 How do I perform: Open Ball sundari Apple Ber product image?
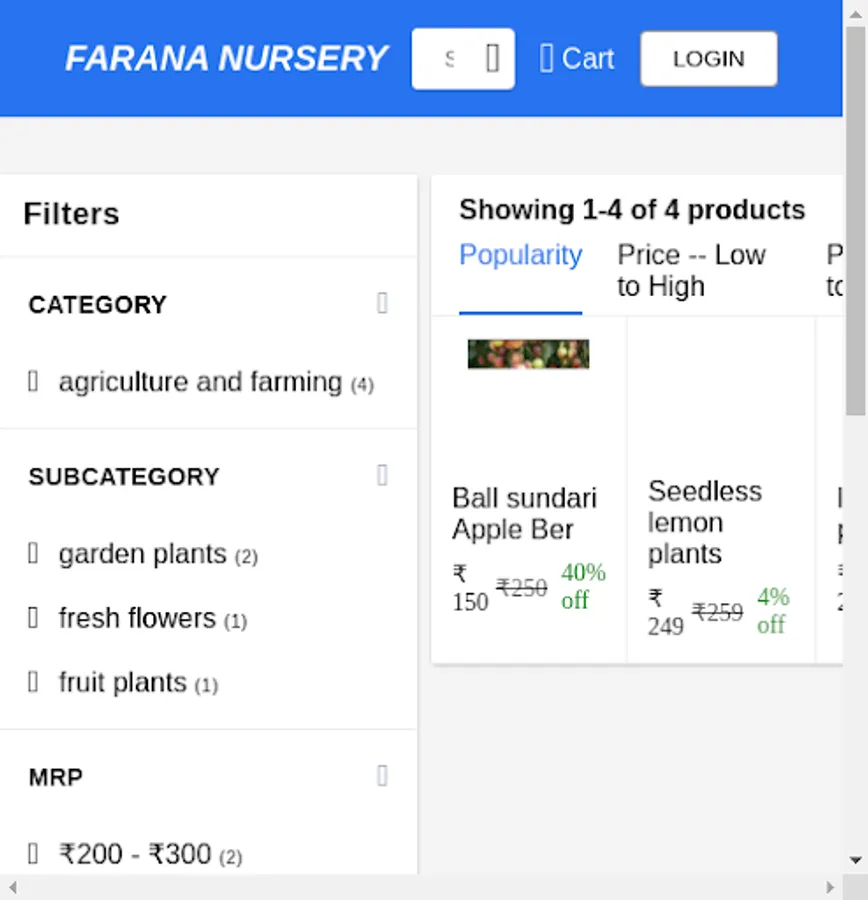tap(528, 354)
